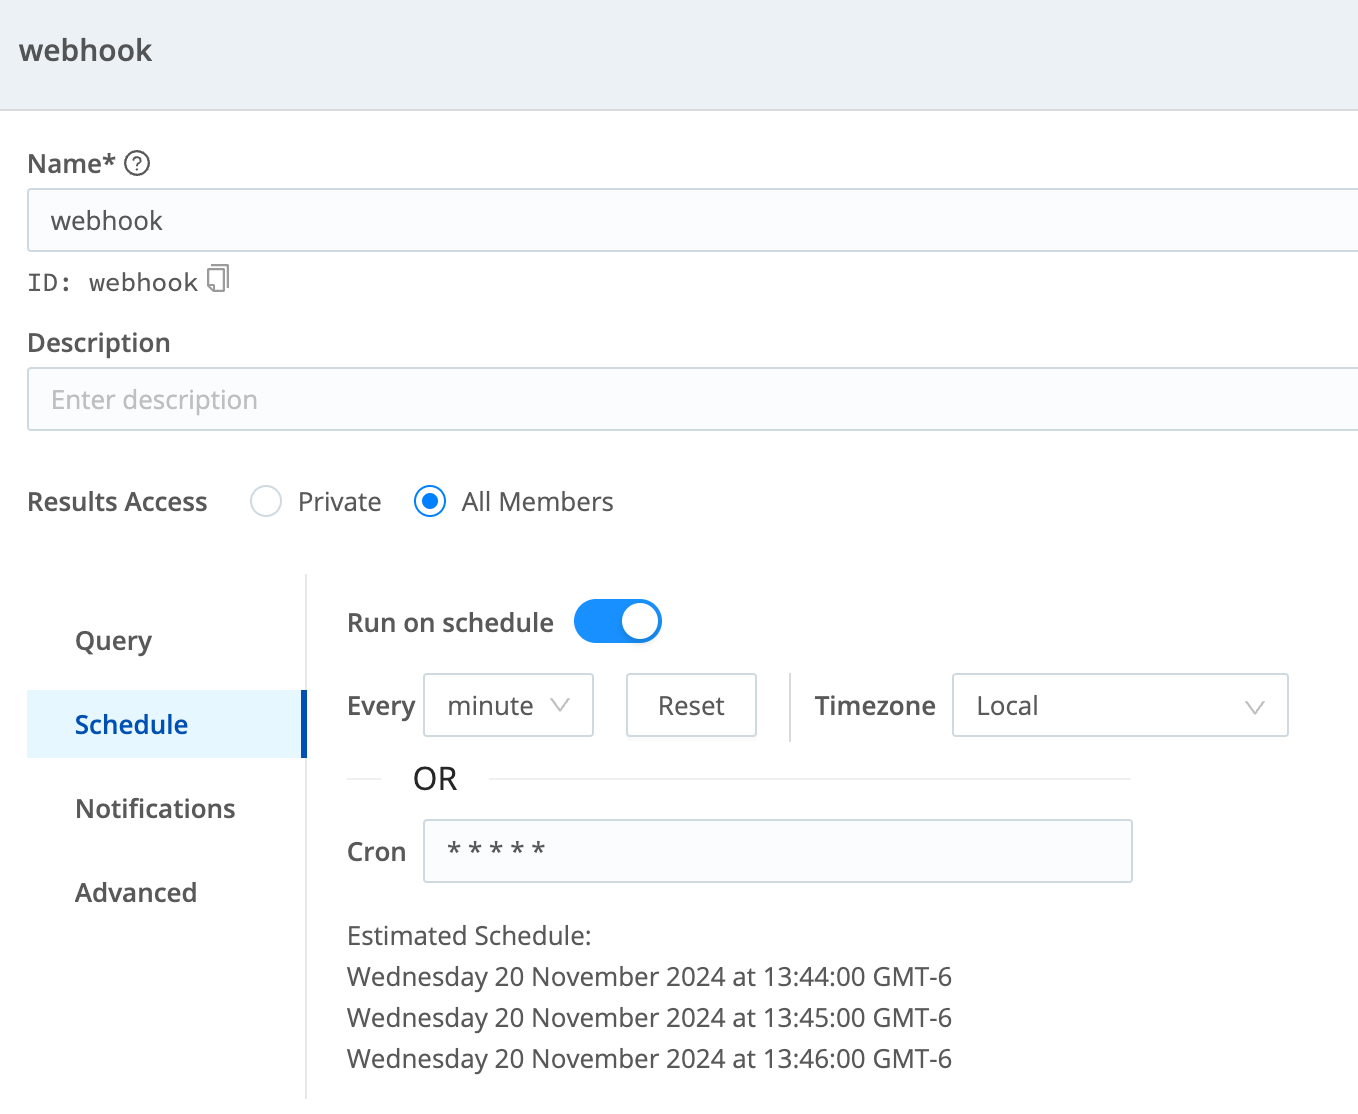Focus the Enter description text box

pos(690,399)
